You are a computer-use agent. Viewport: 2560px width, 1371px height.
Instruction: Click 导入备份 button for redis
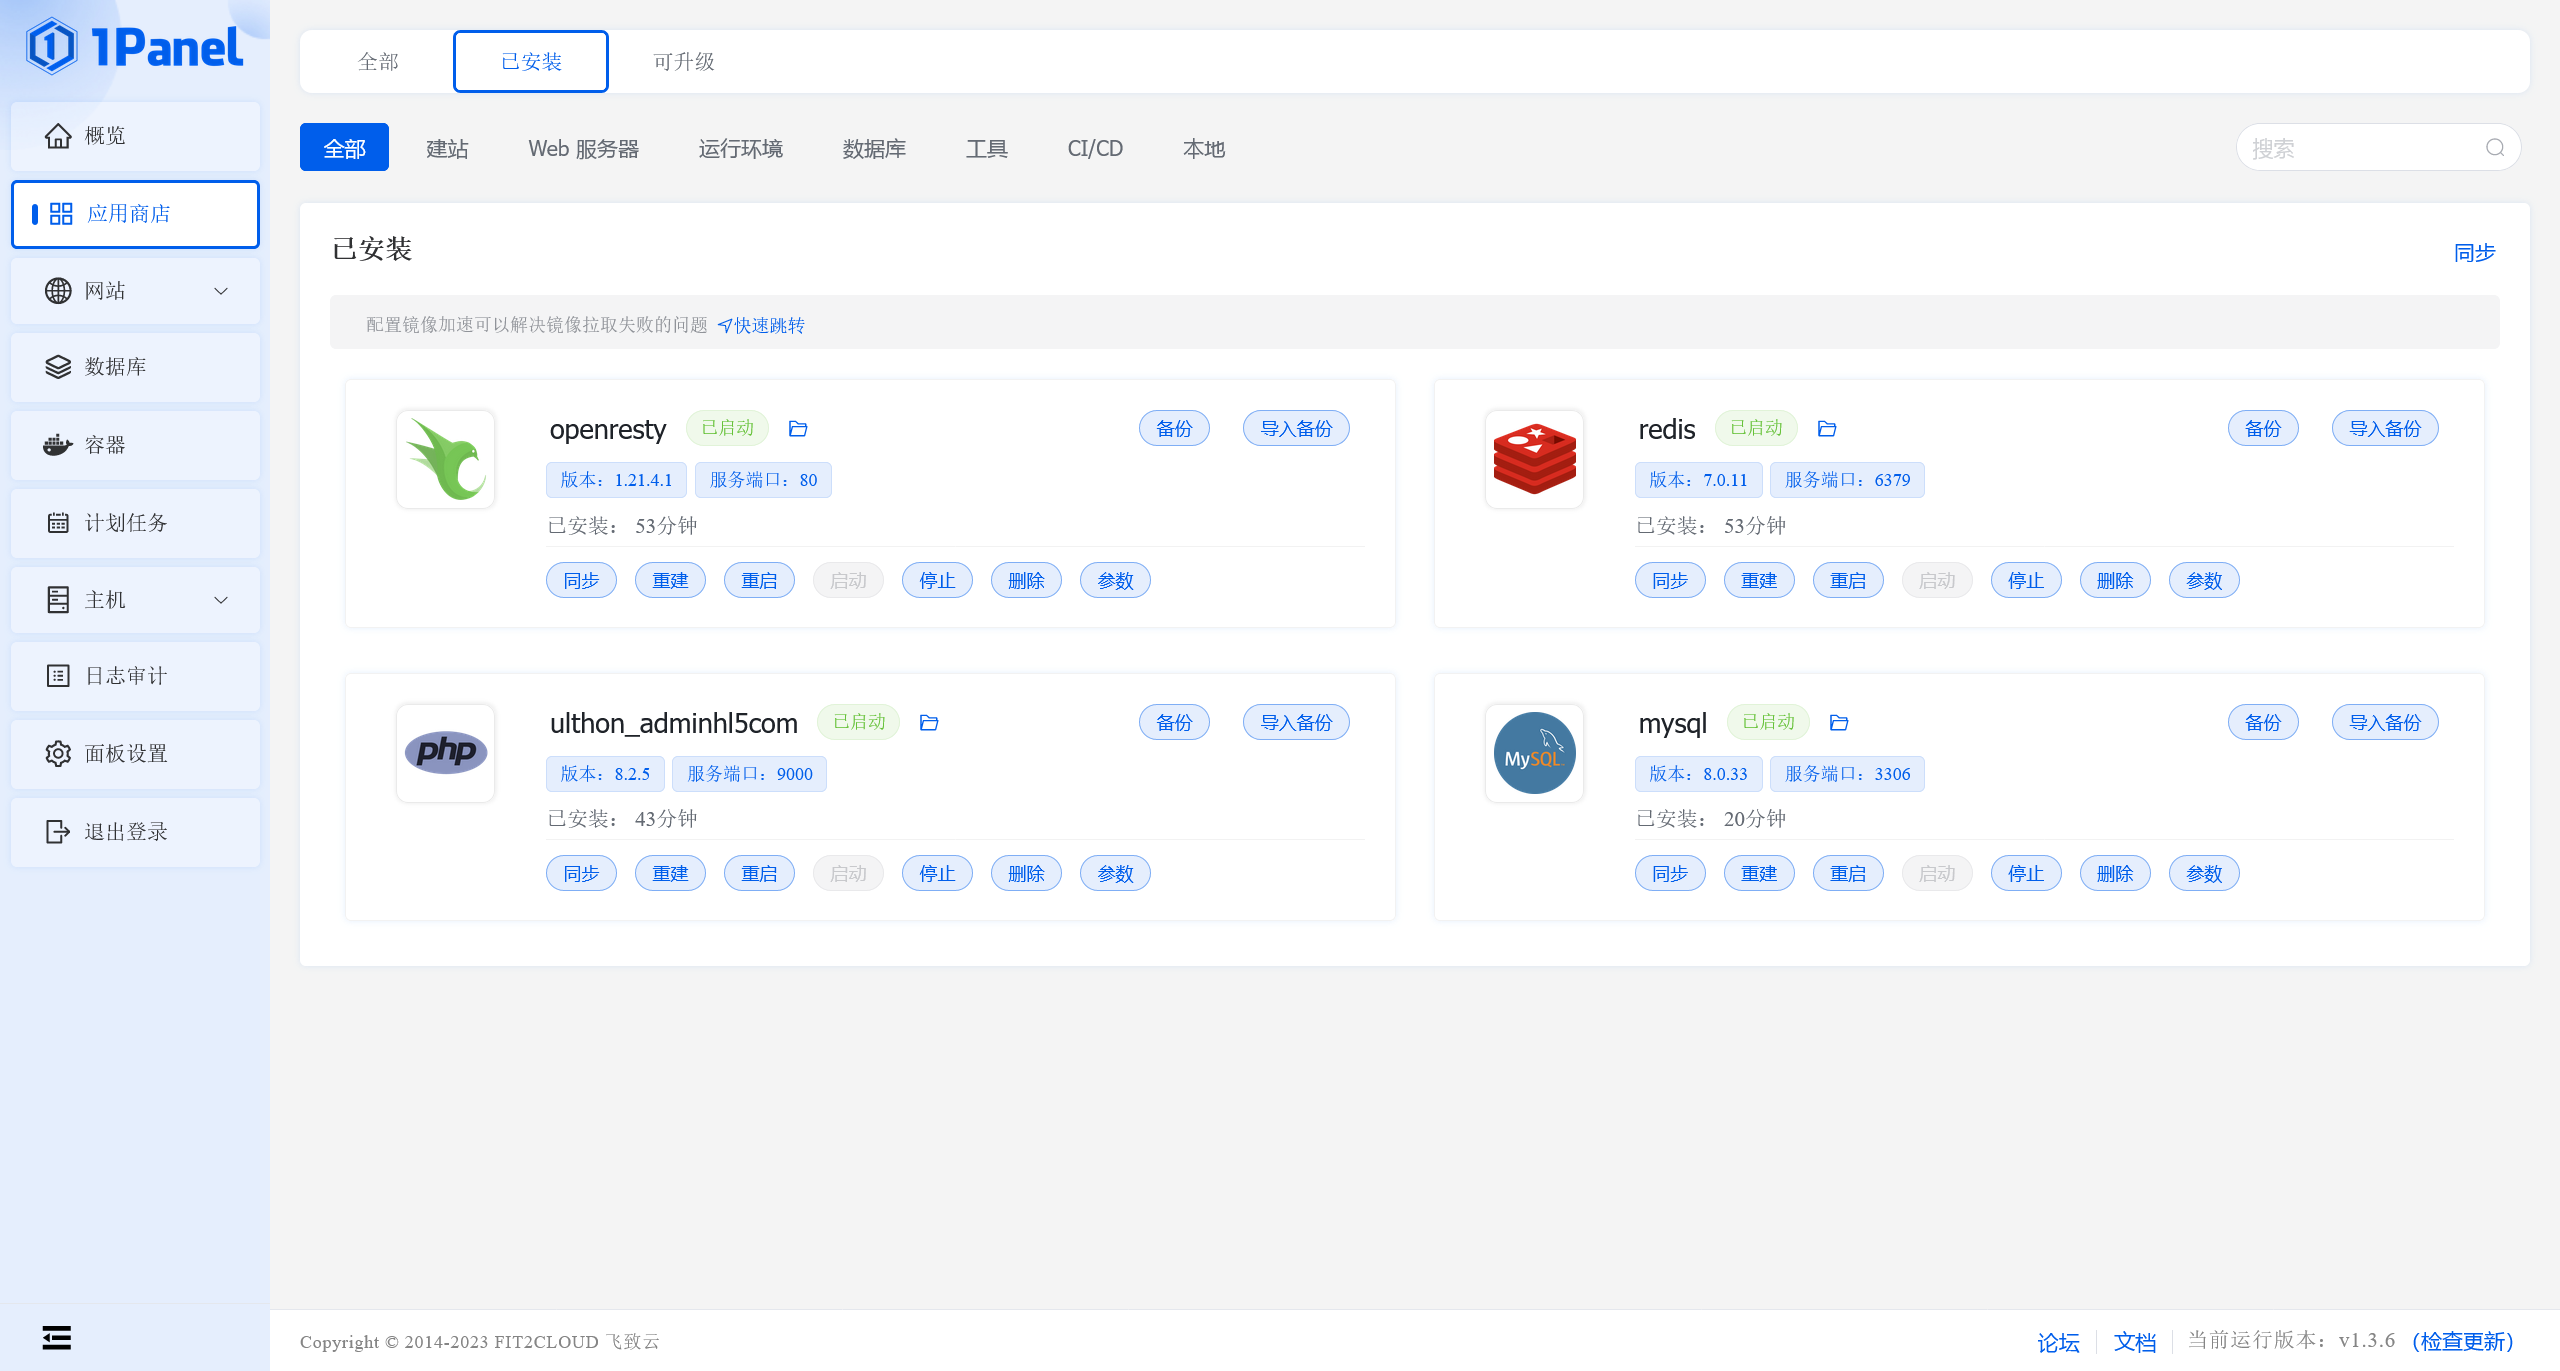(2385, 429)
